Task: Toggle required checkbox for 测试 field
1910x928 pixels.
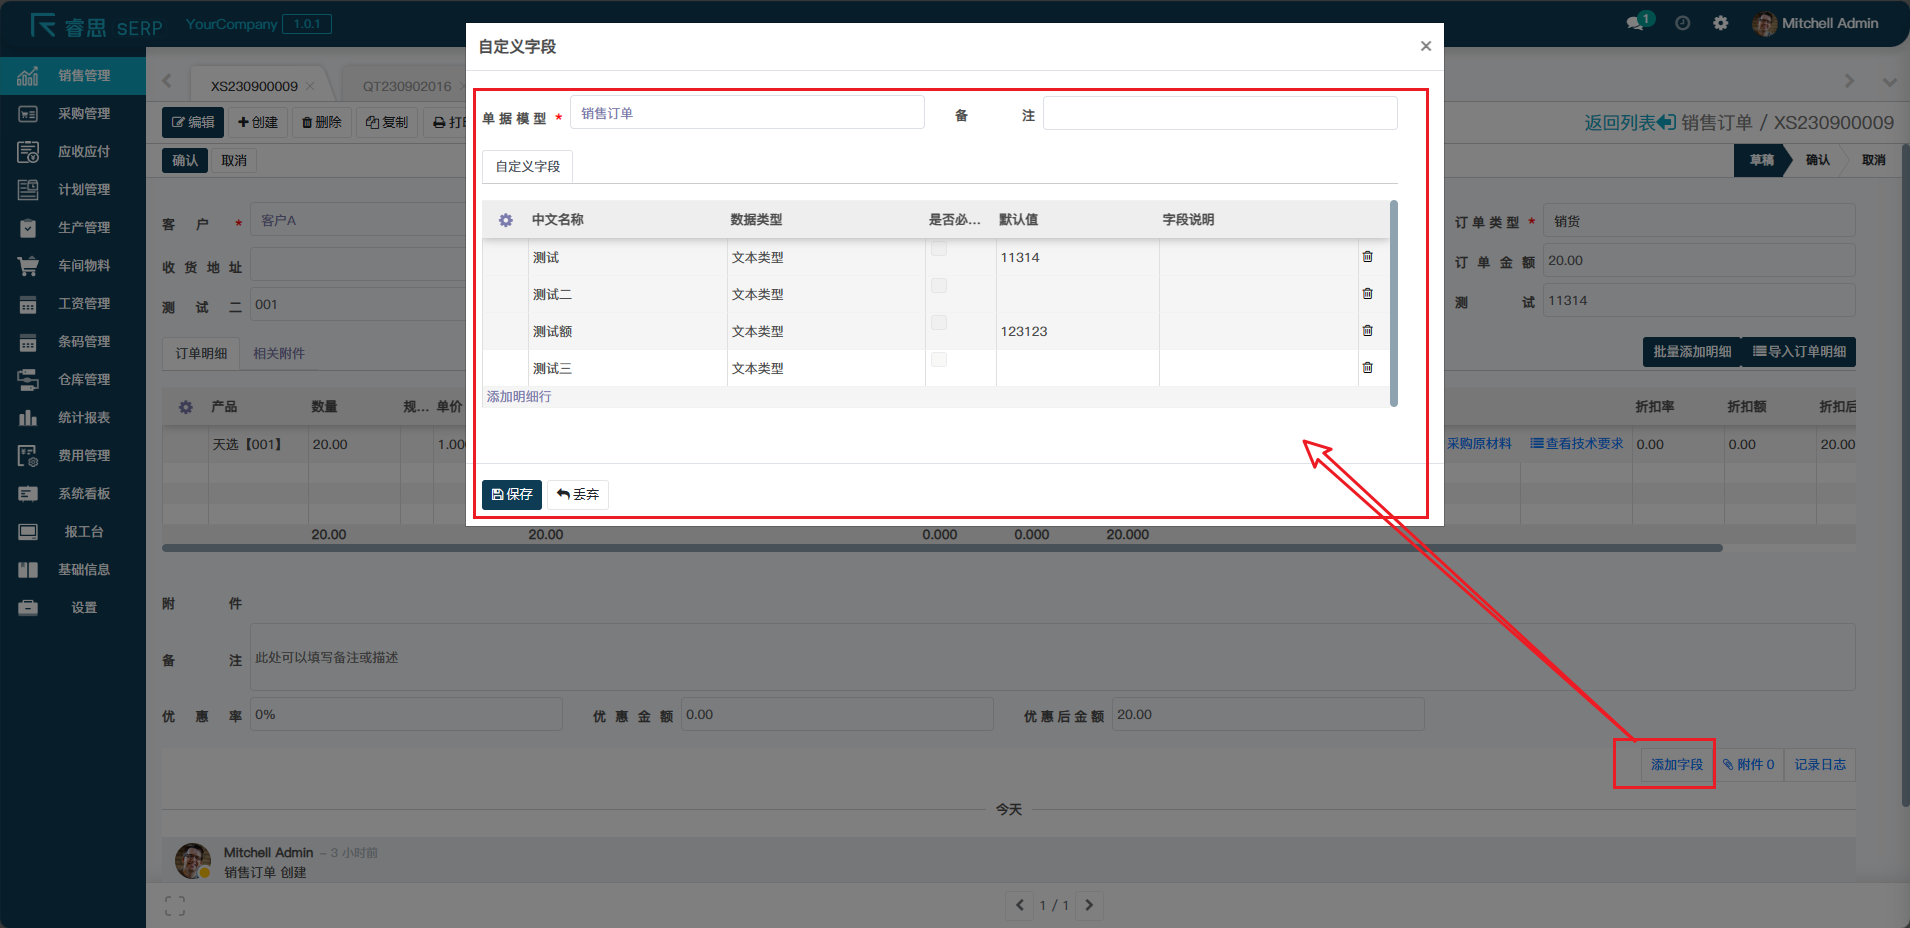Action: tap(939, 249)
